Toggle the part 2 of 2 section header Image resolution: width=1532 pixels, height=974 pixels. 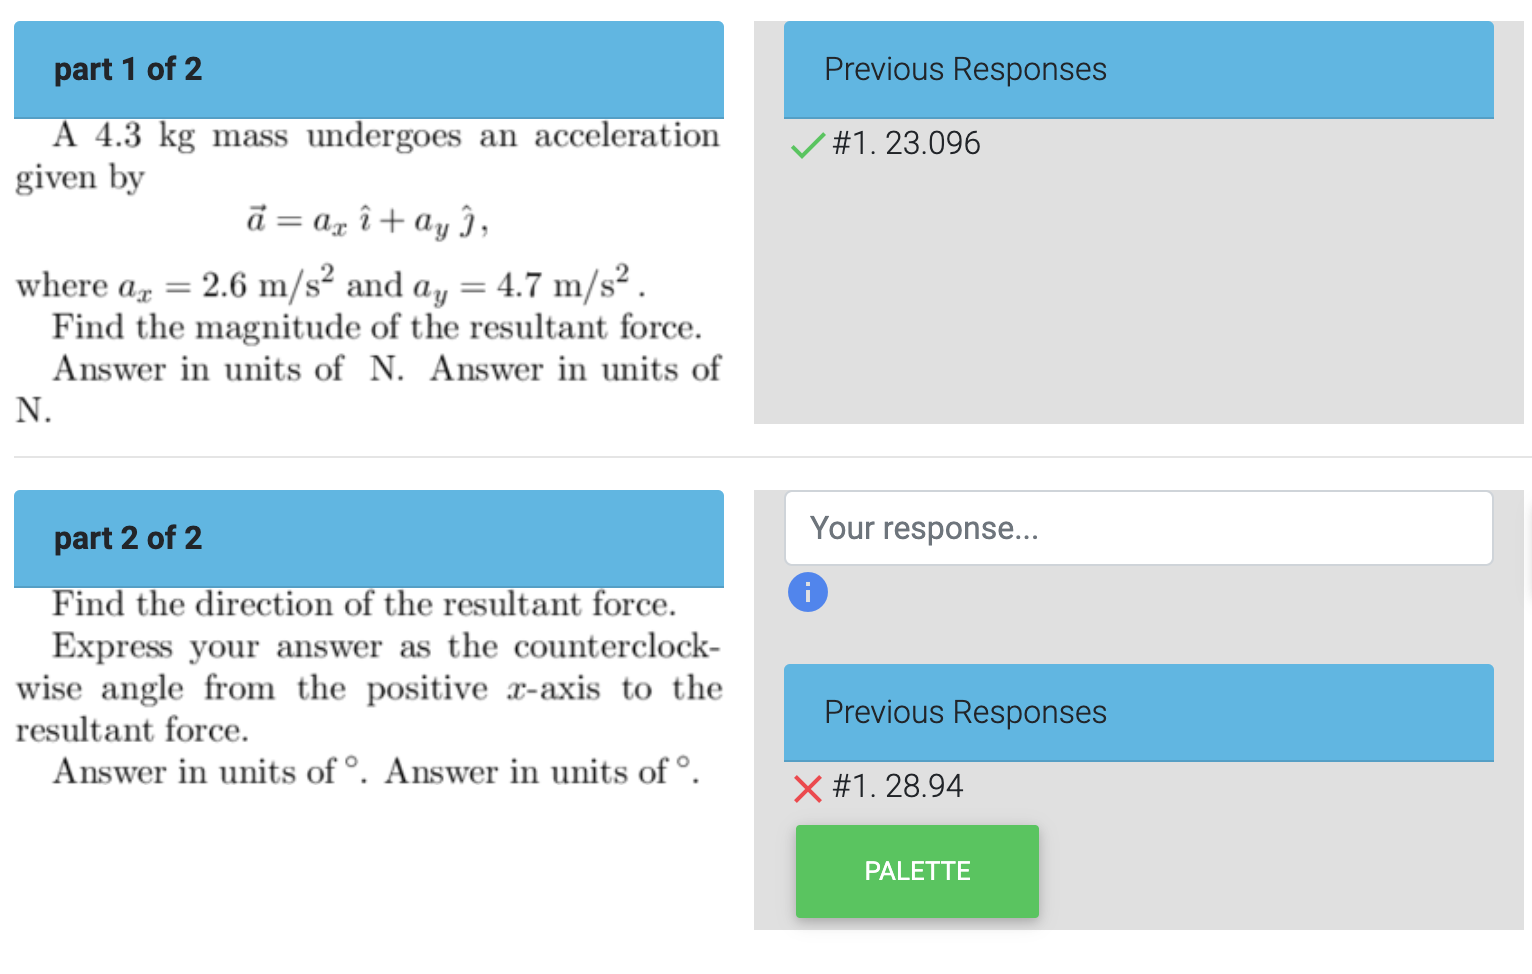368,539
